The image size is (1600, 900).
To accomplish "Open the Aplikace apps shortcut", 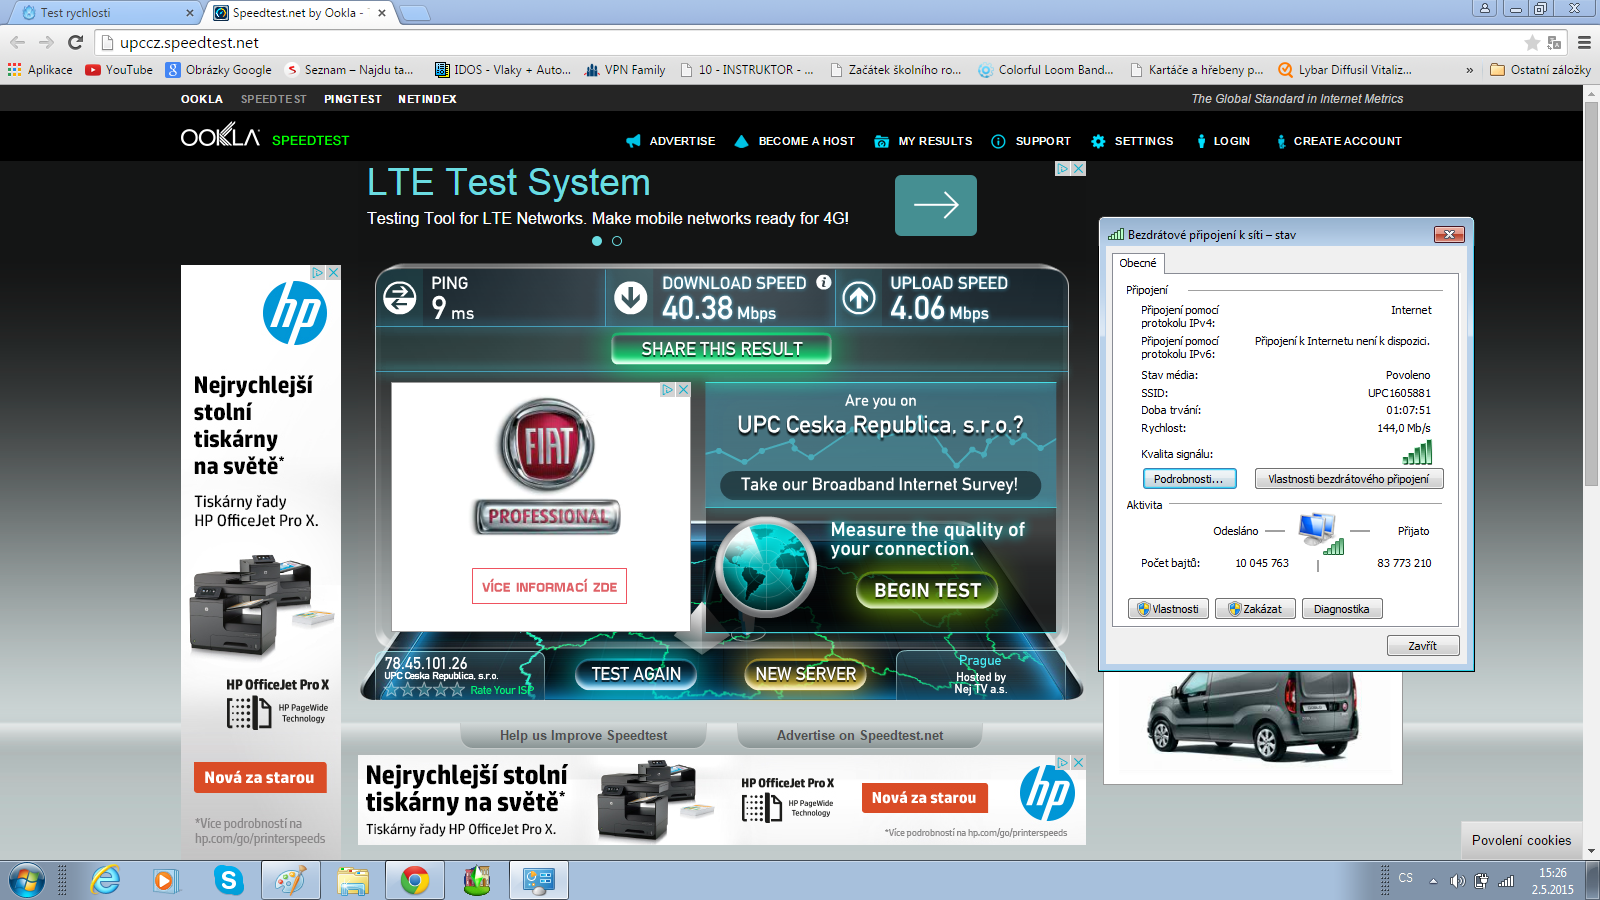I will coord(40,70).
